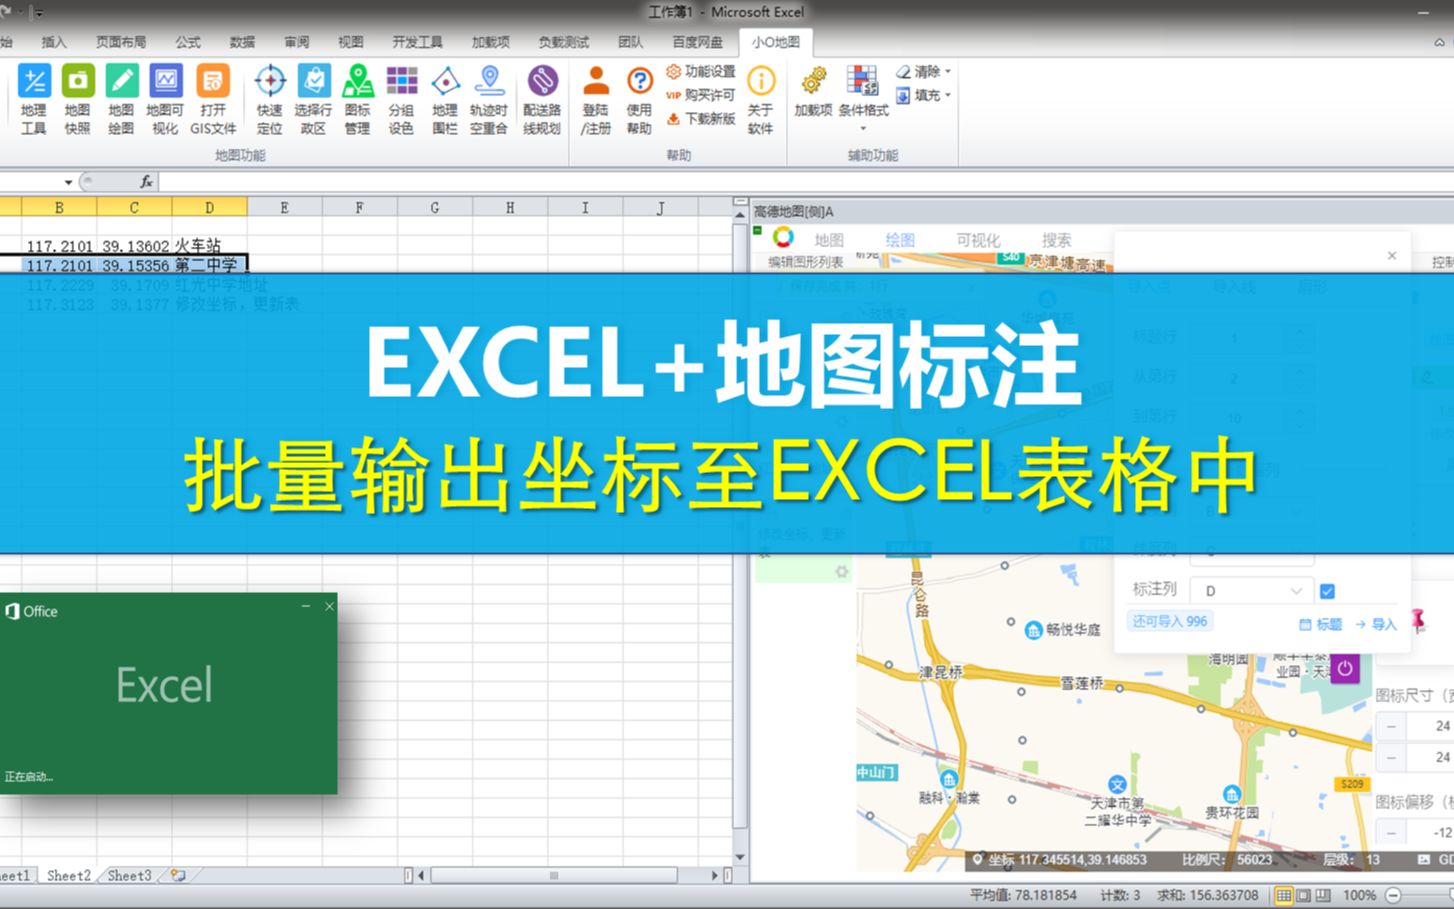Image resolution: width=1454 pixels, height=909 pixels.
Task: Open the 绘图 tab in map panel
Action: [x=900, y=240]
